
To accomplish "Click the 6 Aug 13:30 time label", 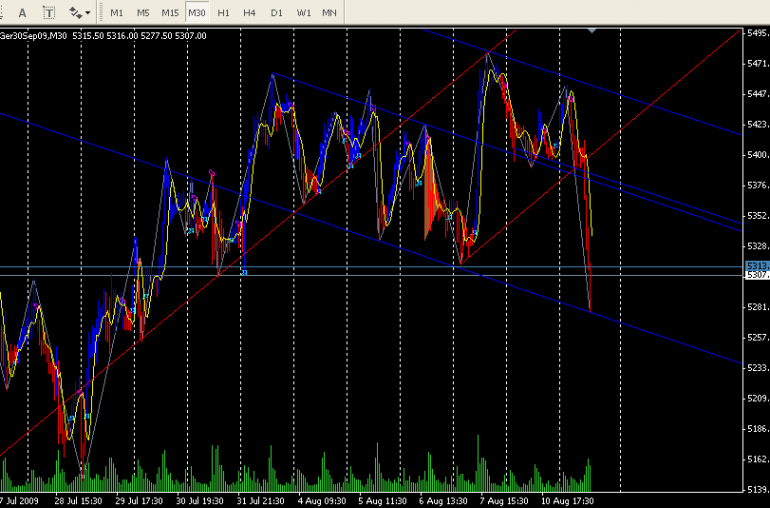I will click(443, 501).
